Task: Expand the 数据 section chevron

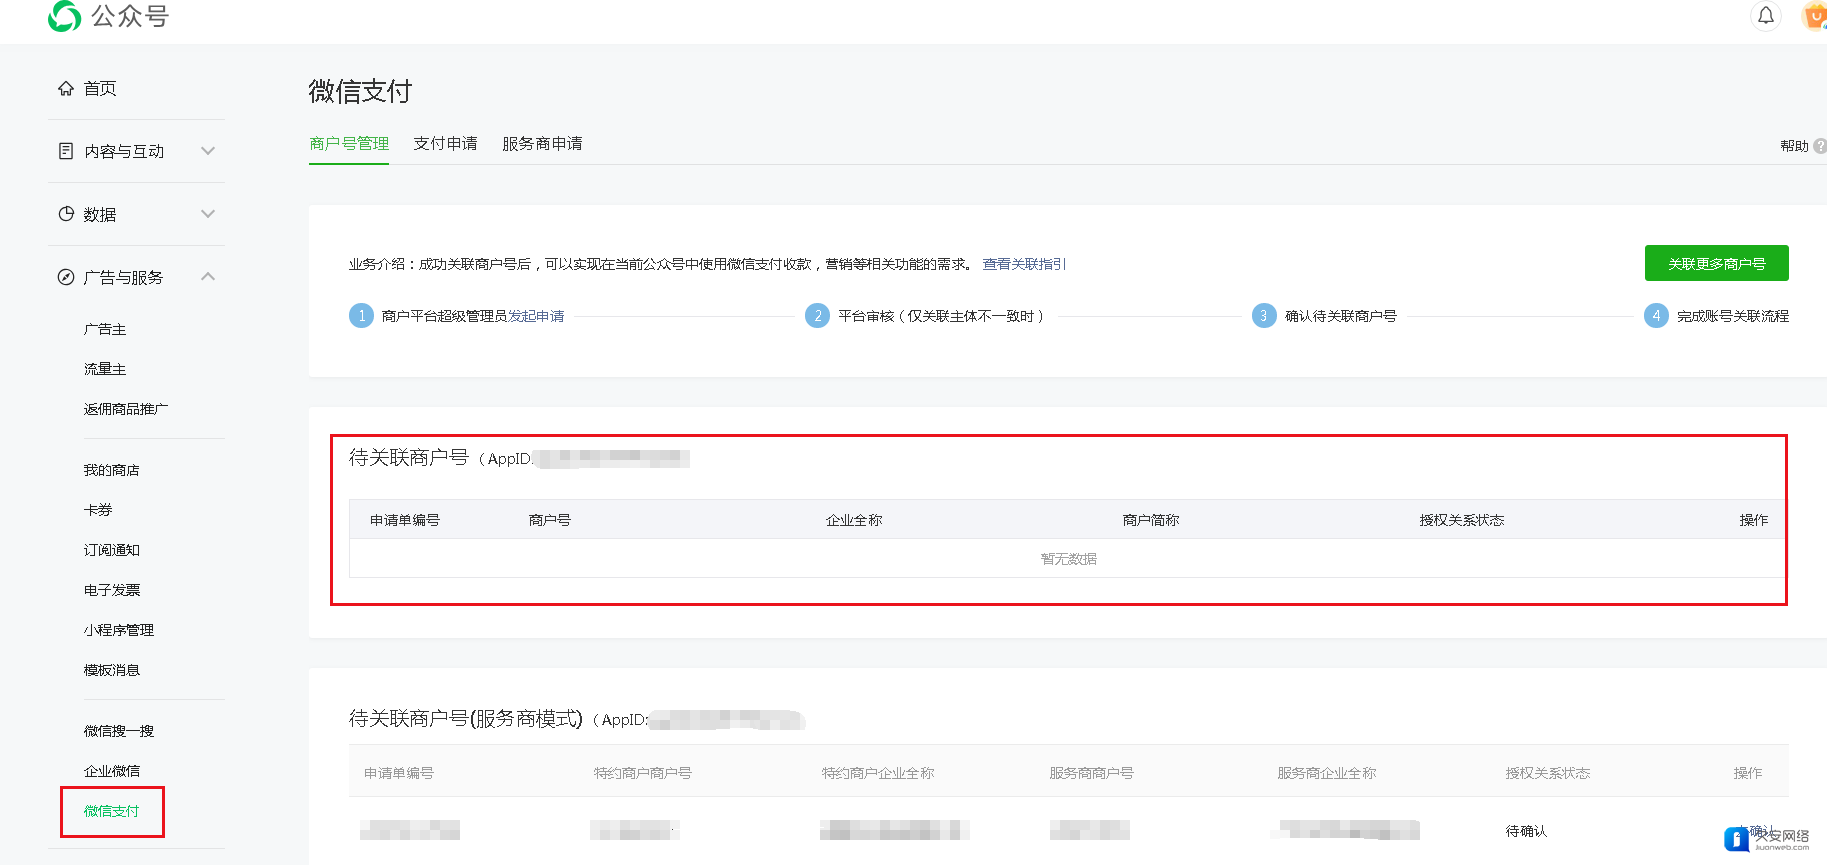Action: pos(208,214)
